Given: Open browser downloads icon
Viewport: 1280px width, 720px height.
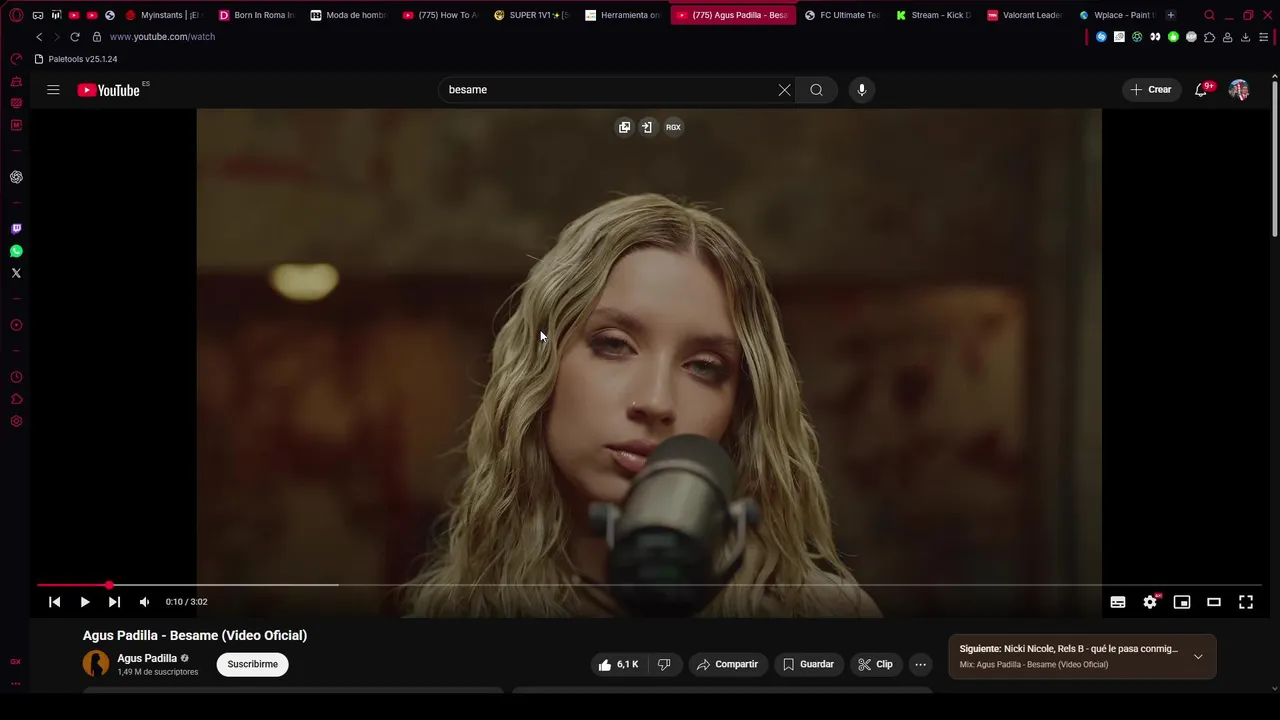Looking at the screenshot, I should (1245, 37).
